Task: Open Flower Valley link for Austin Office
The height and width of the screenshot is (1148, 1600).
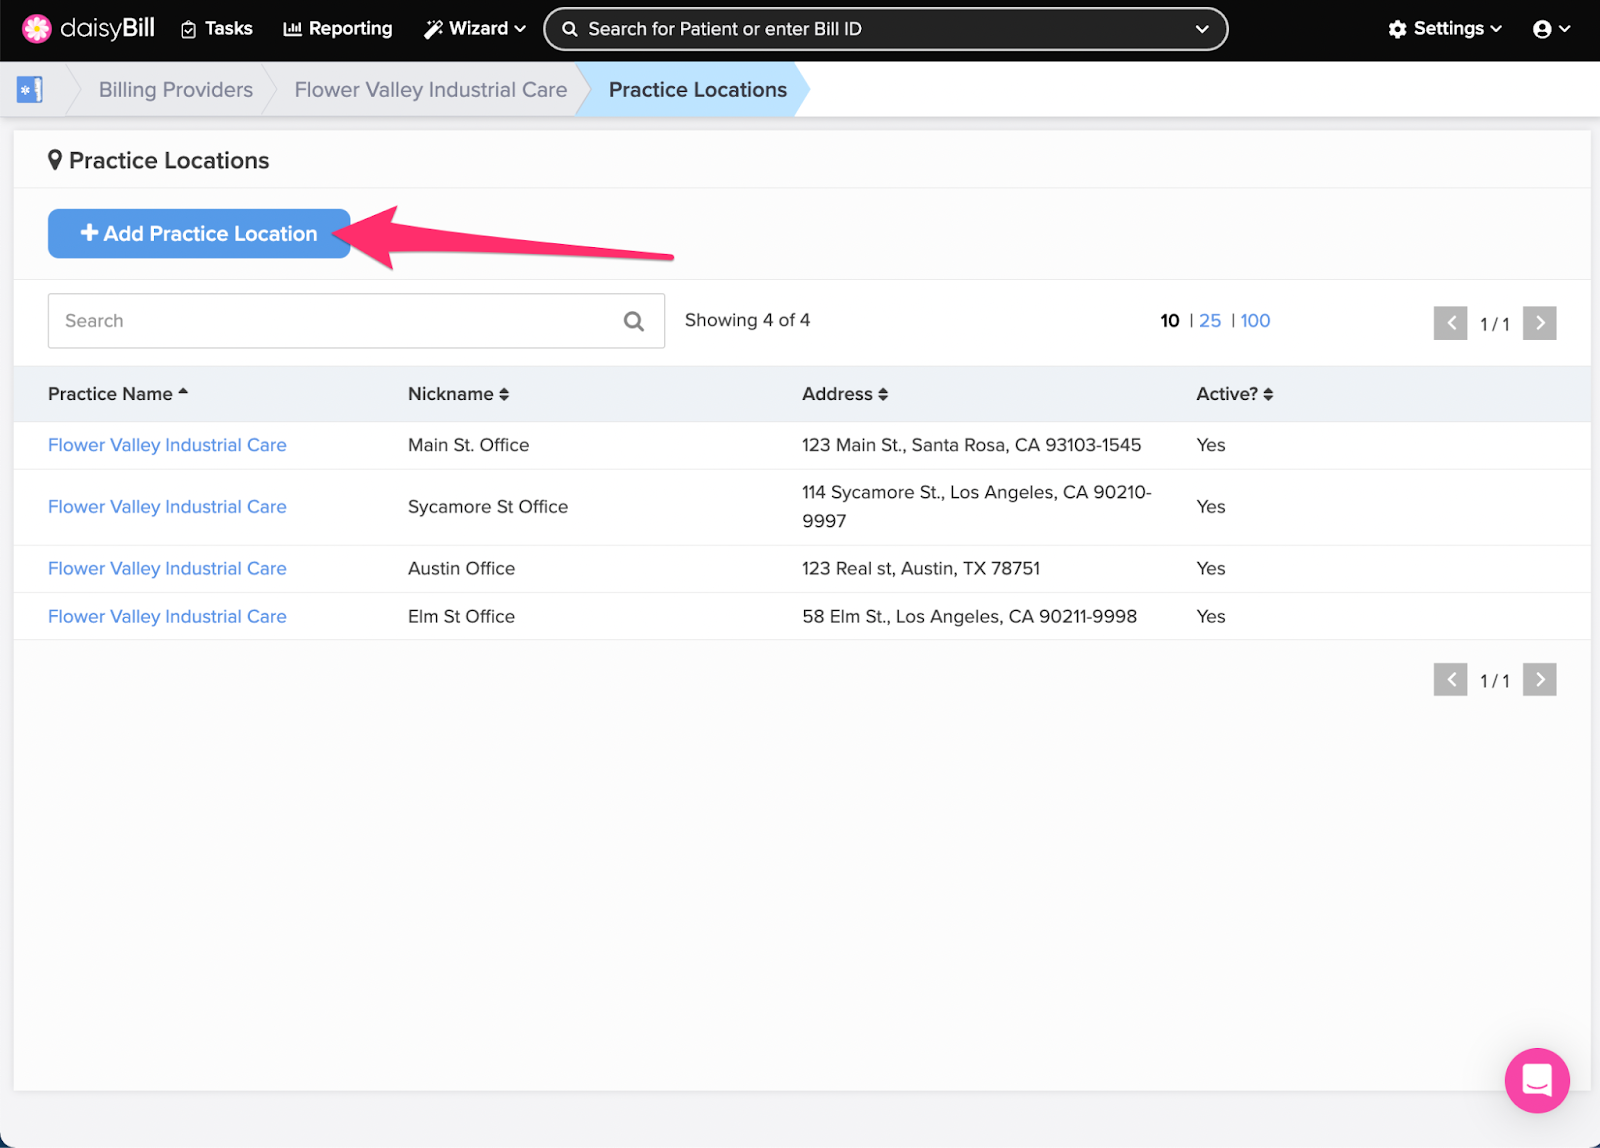Action: pos(167,569)
